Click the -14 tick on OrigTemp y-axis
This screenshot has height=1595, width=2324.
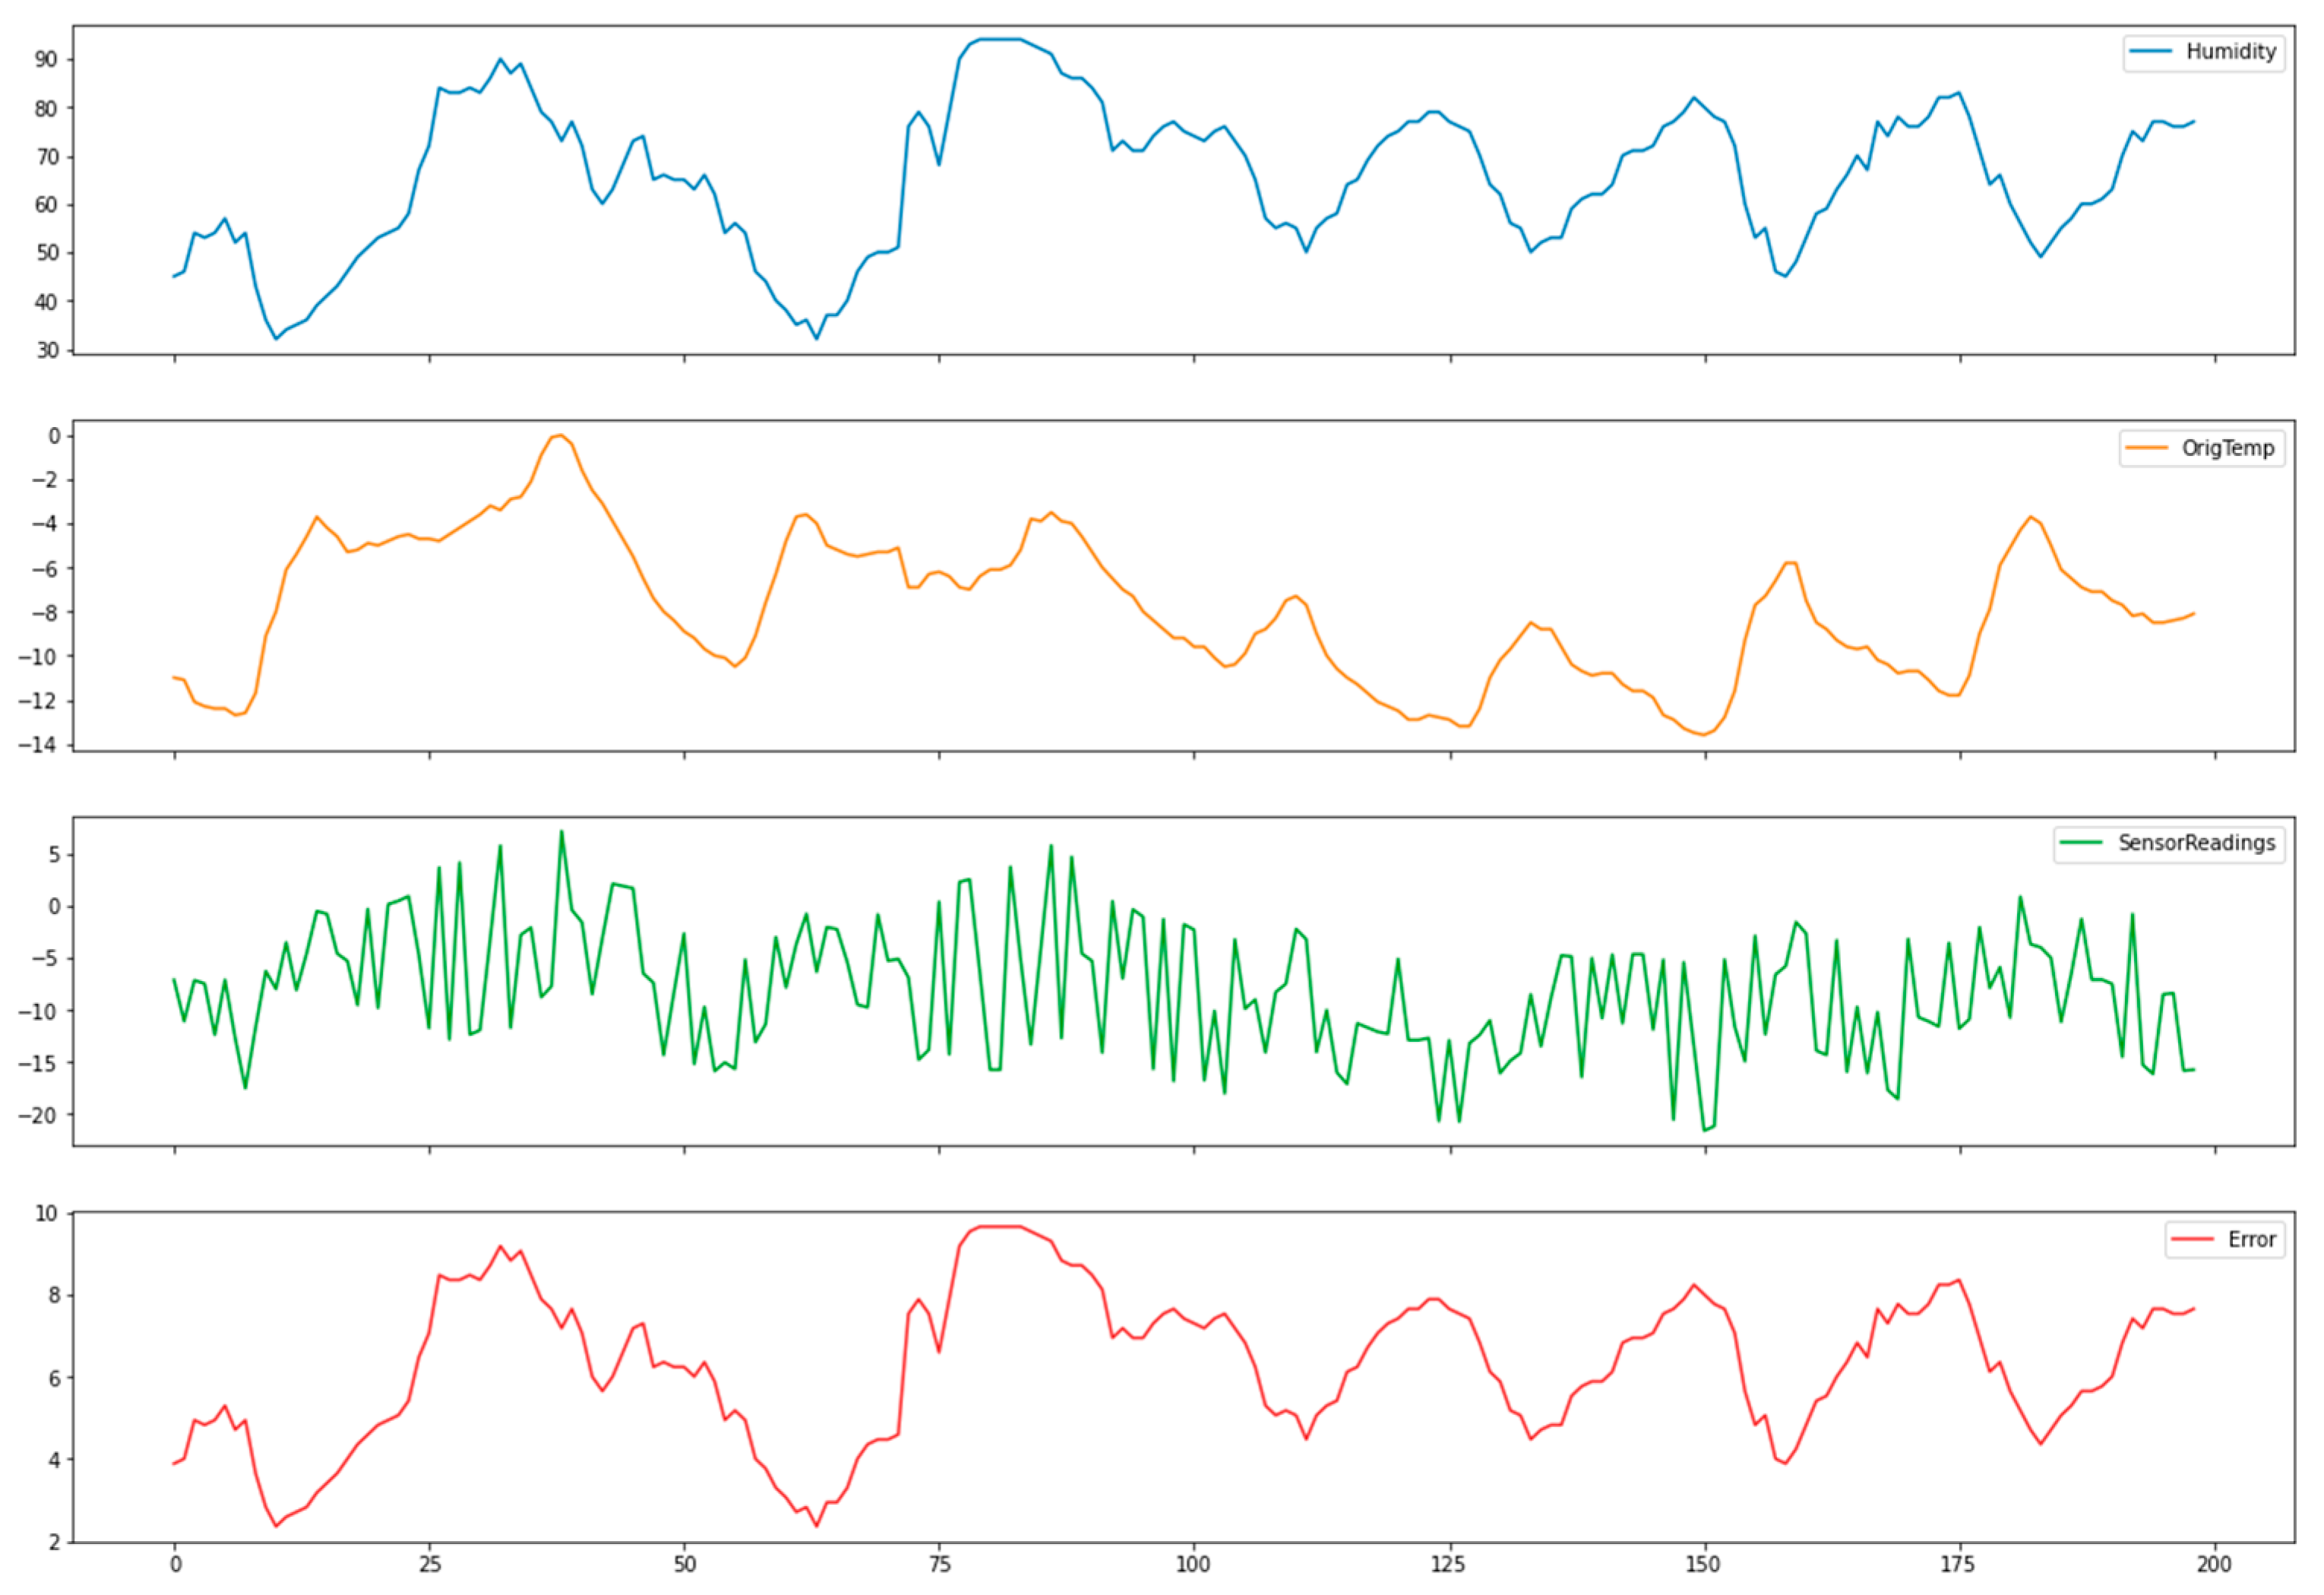[x=39, y=745]
